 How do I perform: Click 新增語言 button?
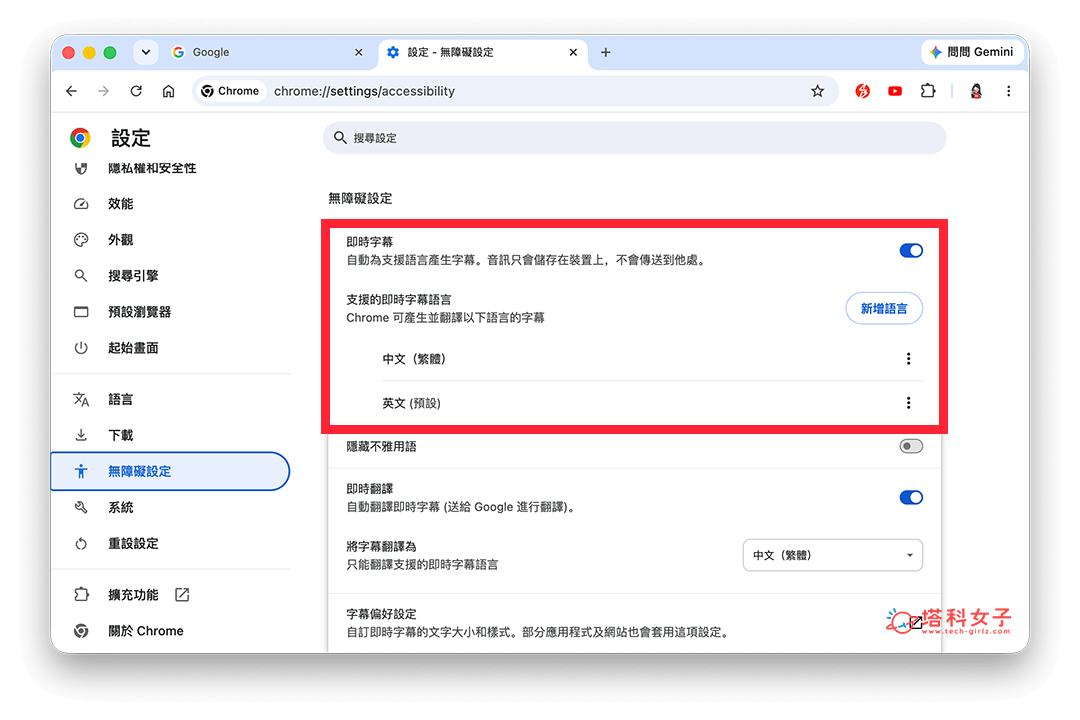click(x=884, y=309)
